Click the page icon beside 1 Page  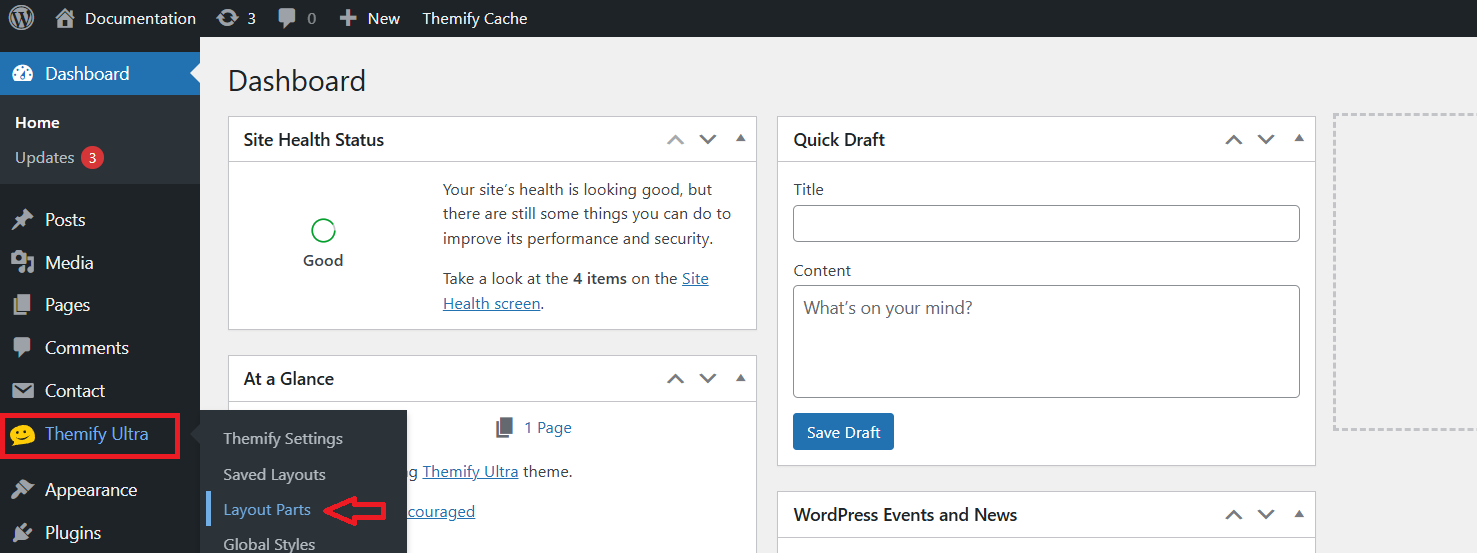click(x=505, y=428)
